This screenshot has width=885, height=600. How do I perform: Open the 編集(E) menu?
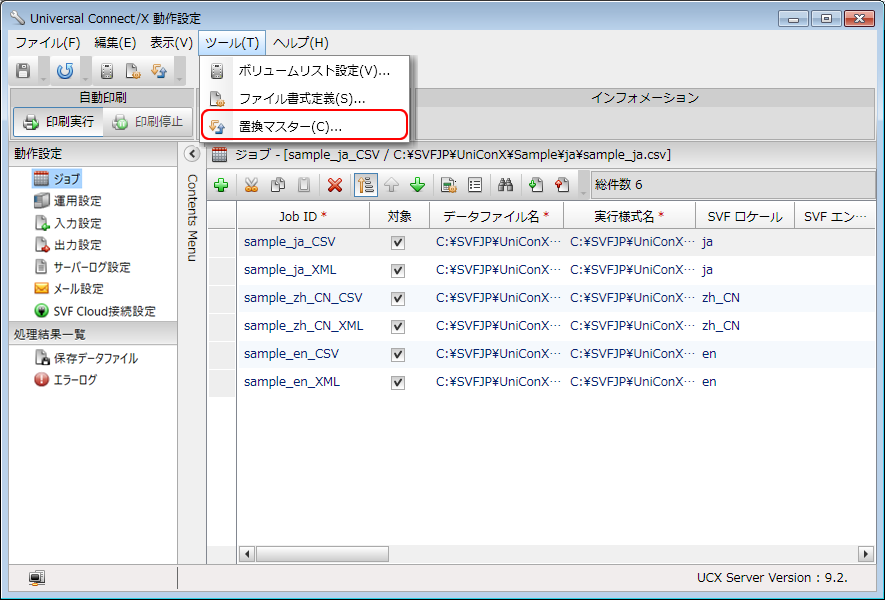coord(115,43)
